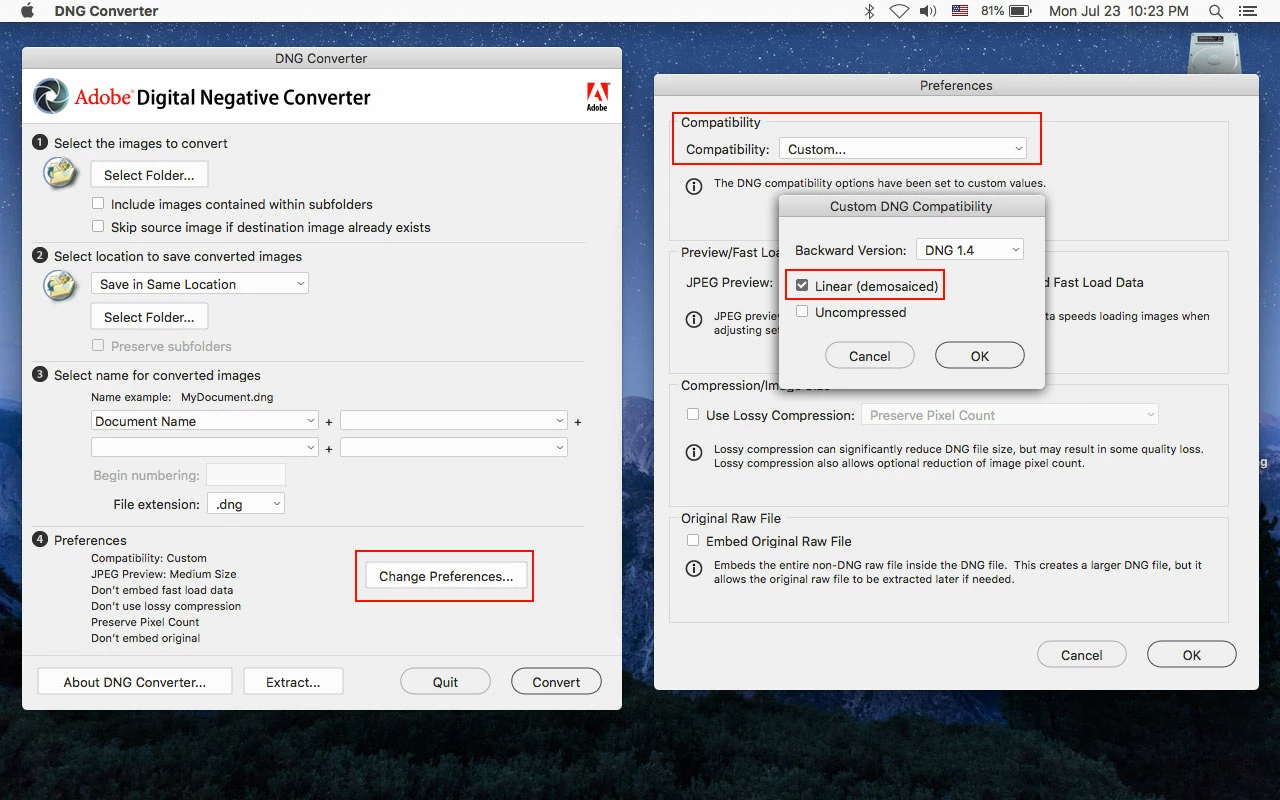The height and width of the screenshot is (800, 1280).
Task: Click Change Preferences button
Action: pos(446,576)
